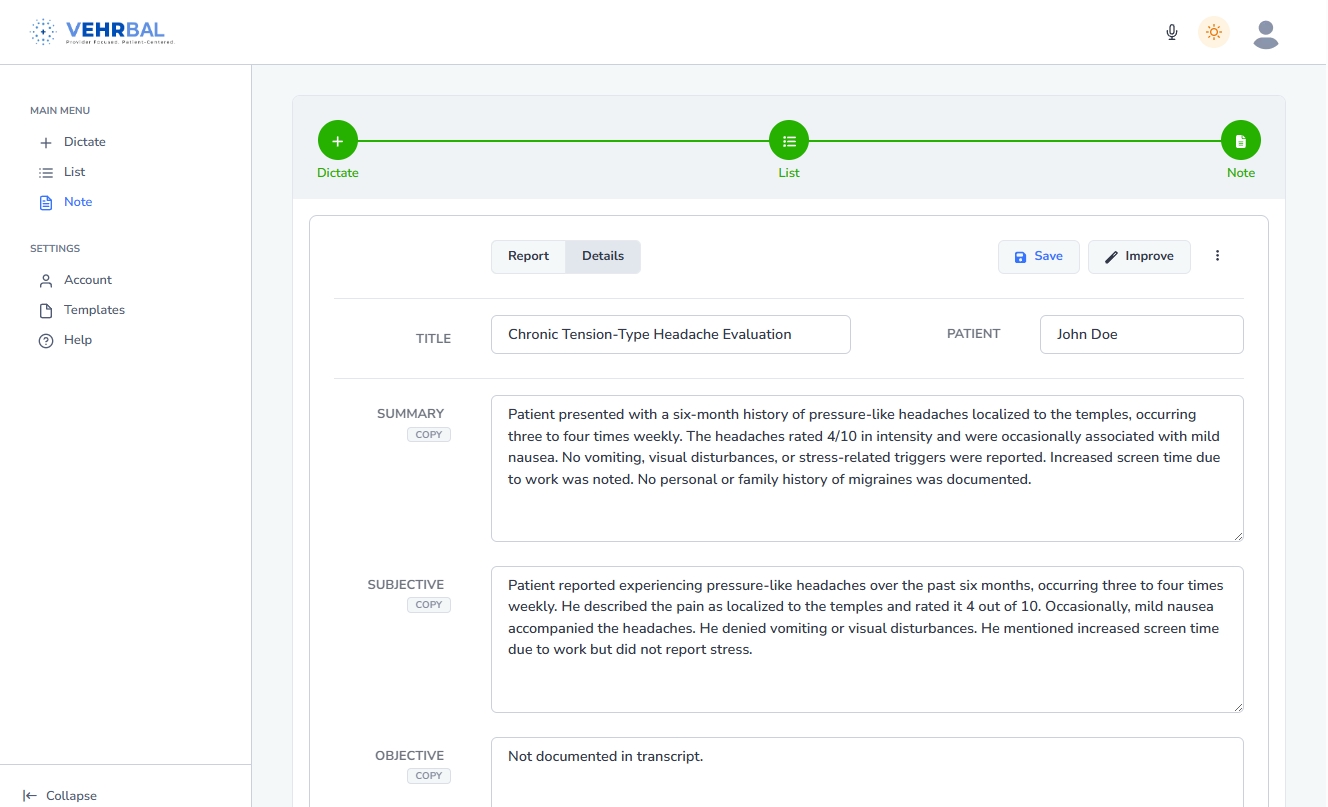The image size is (1328, 807).
Task: Click the Improve button
Action: click(1139, 256)
